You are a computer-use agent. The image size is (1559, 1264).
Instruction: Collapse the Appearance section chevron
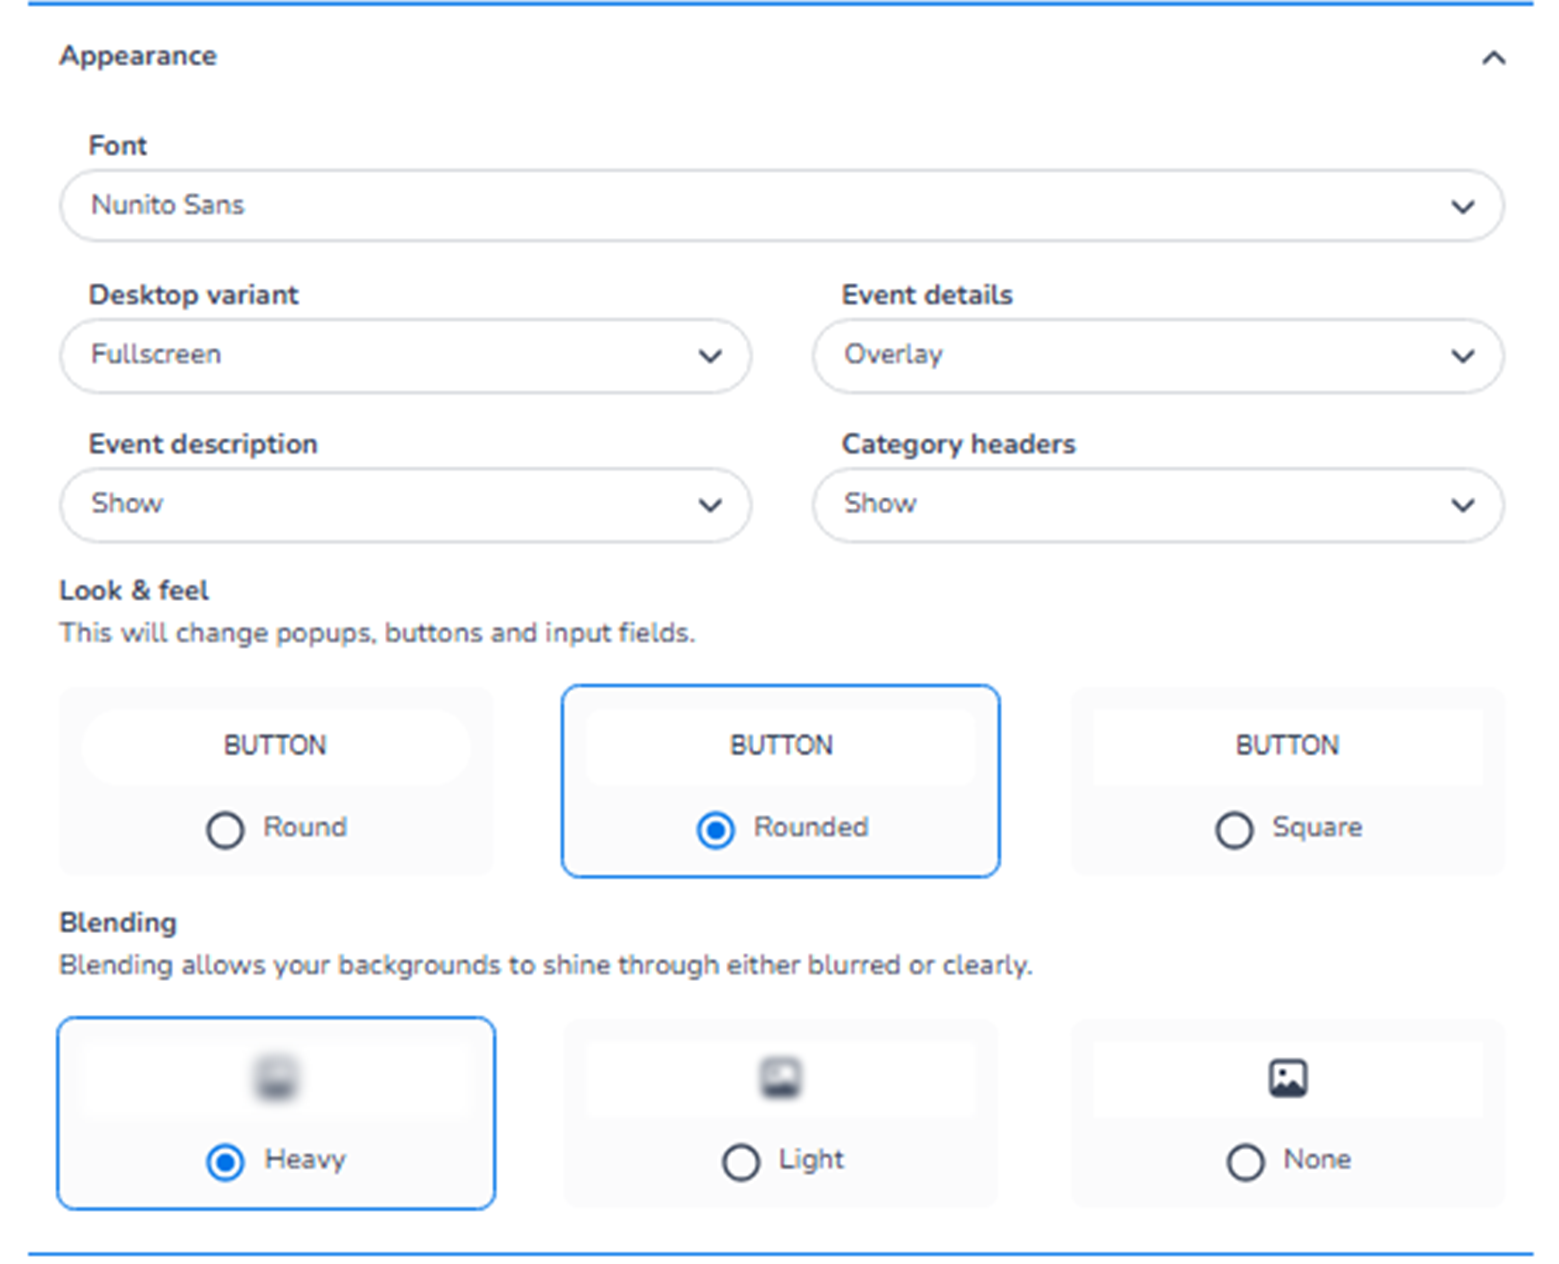tap(1492, 58)
